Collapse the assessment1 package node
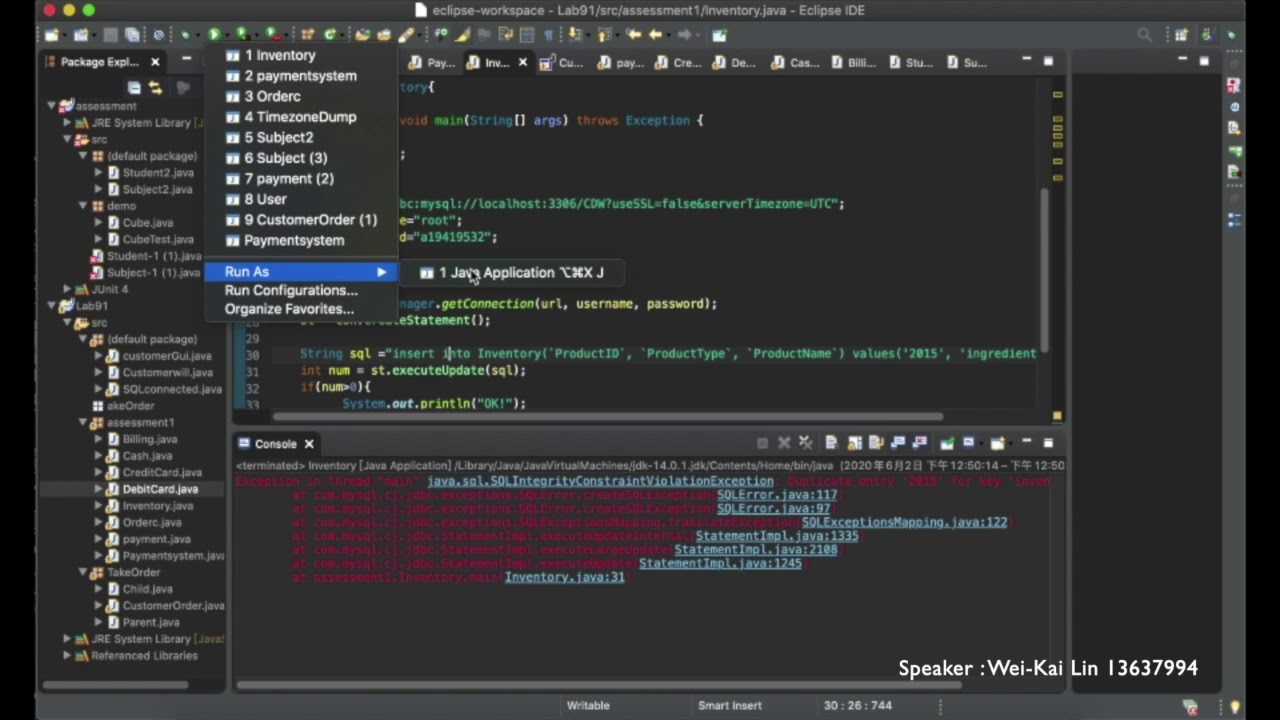 coord(83,422)
